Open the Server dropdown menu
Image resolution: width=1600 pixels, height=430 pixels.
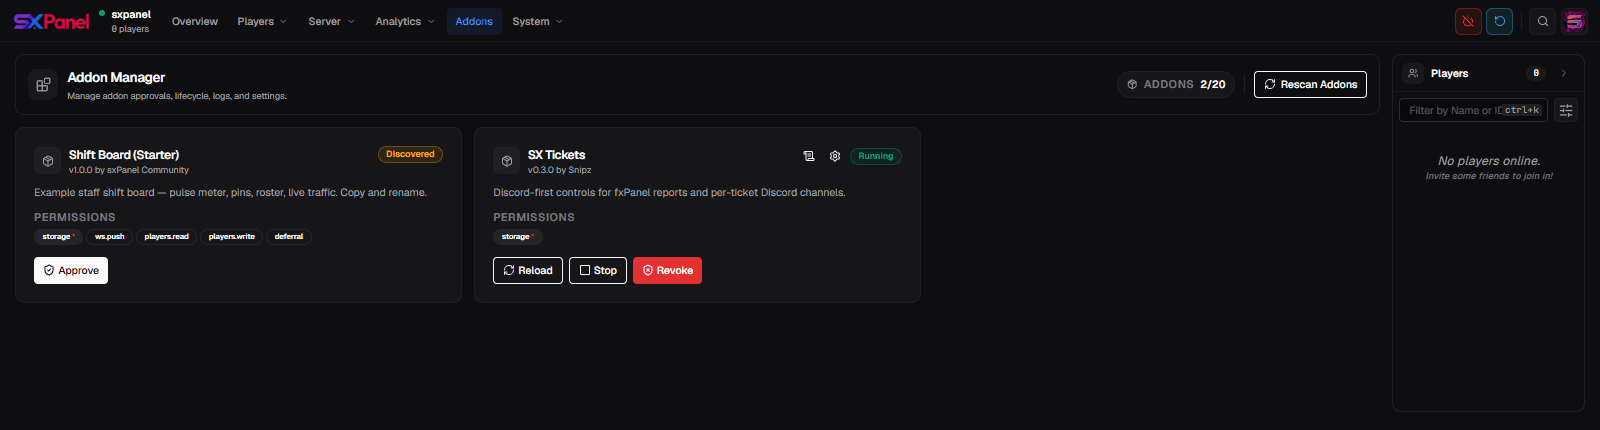click(x=331, y=21)
